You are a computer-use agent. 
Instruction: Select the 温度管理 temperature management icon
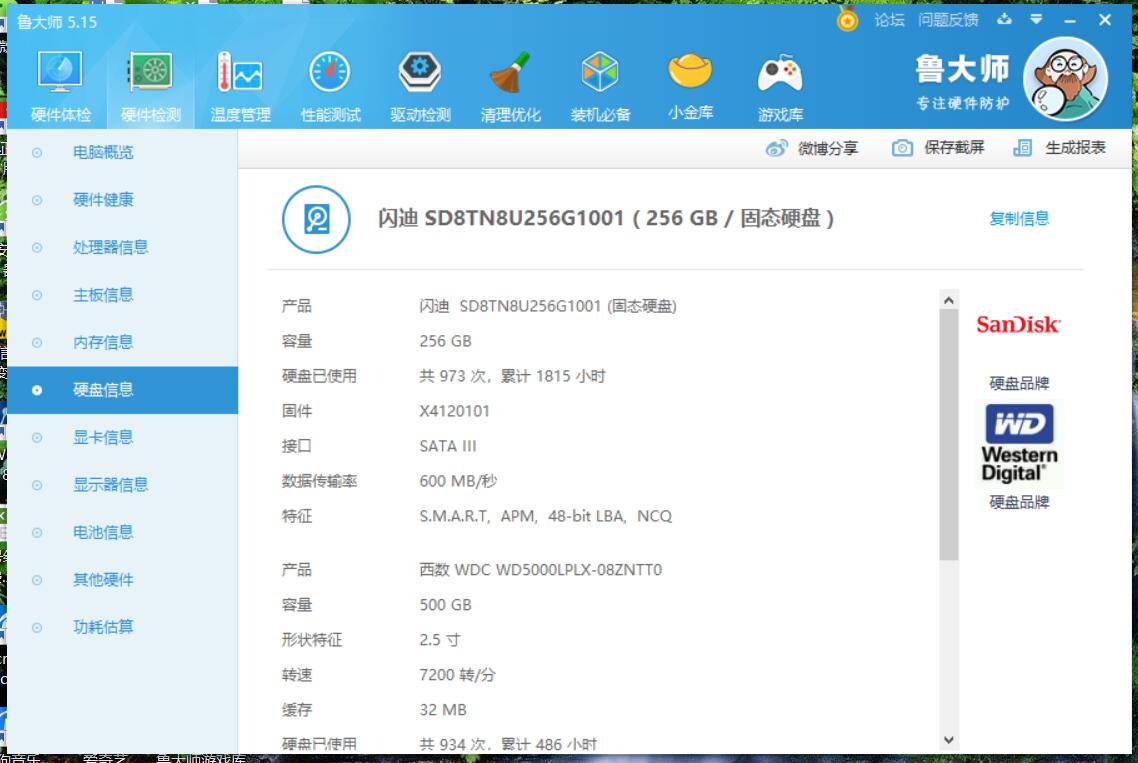click(240, 74)
